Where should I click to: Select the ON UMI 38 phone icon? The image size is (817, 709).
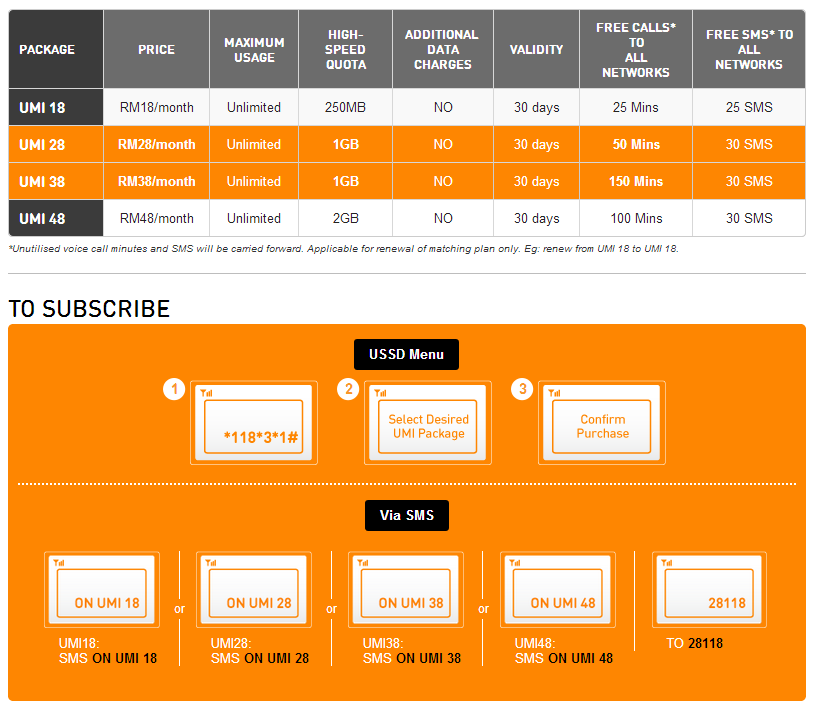point(405,589)
